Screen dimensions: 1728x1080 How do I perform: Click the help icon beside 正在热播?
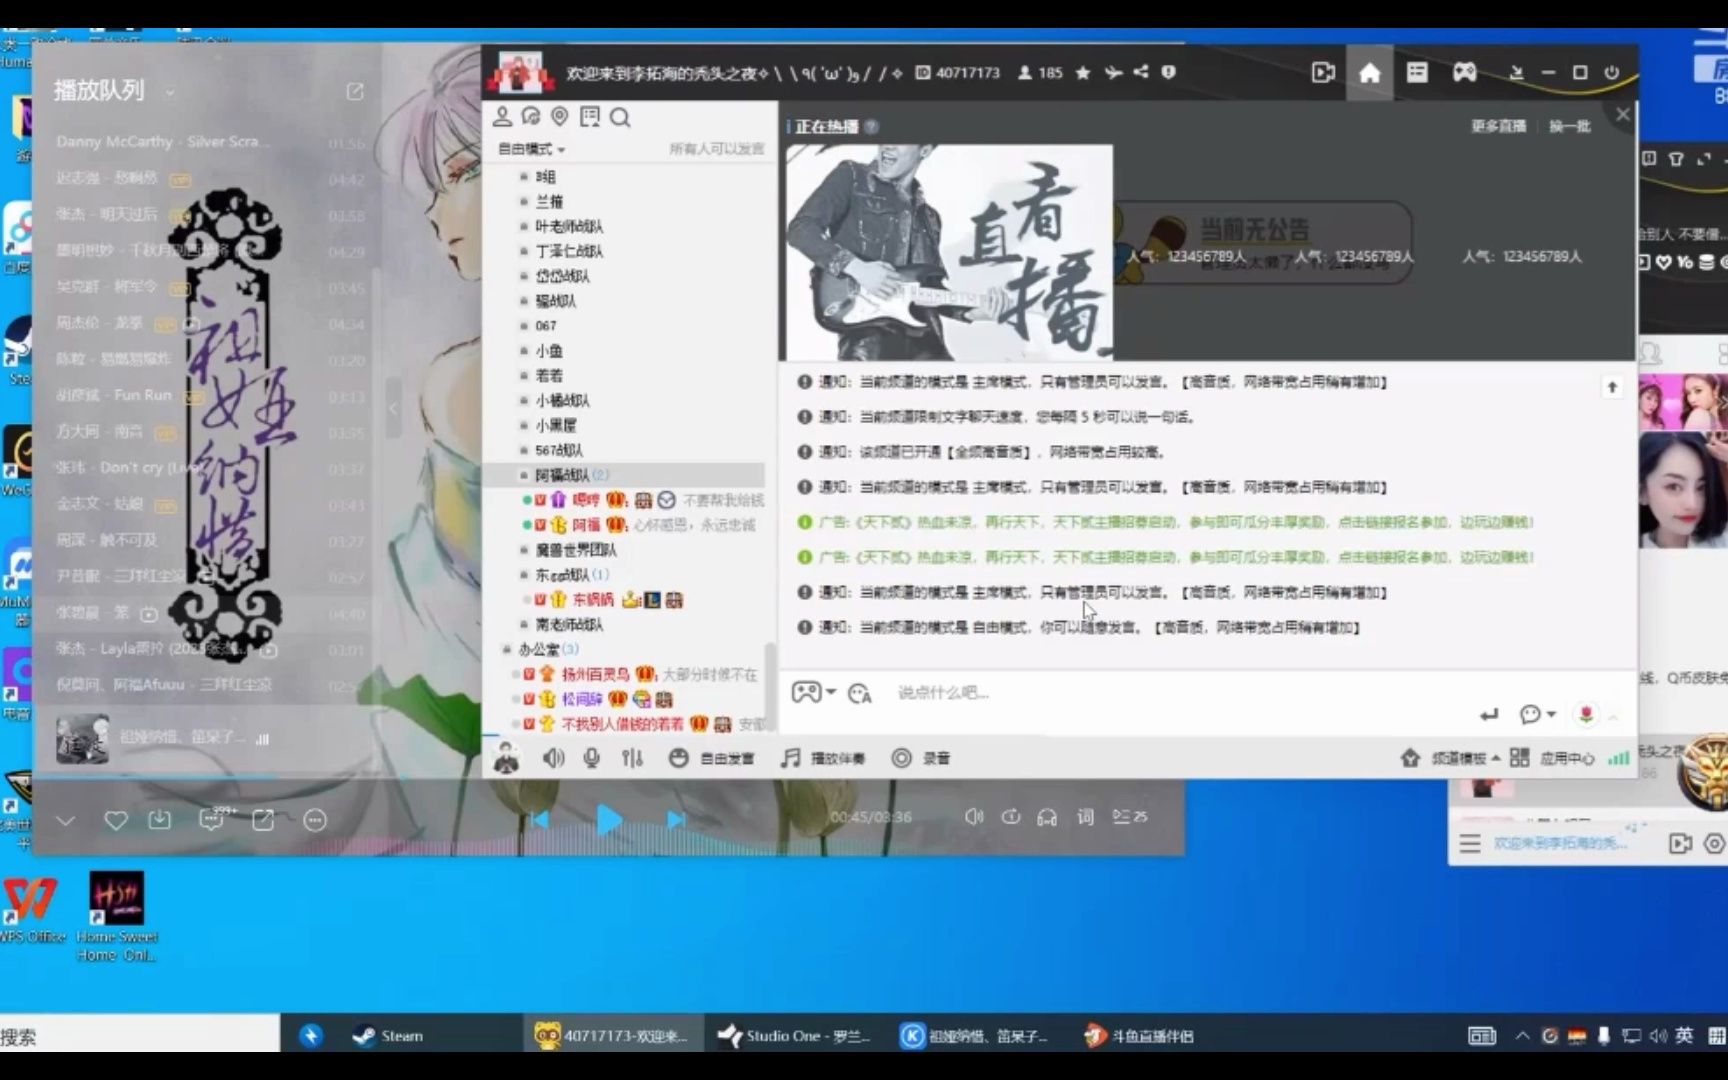click(x=871, y=126)
